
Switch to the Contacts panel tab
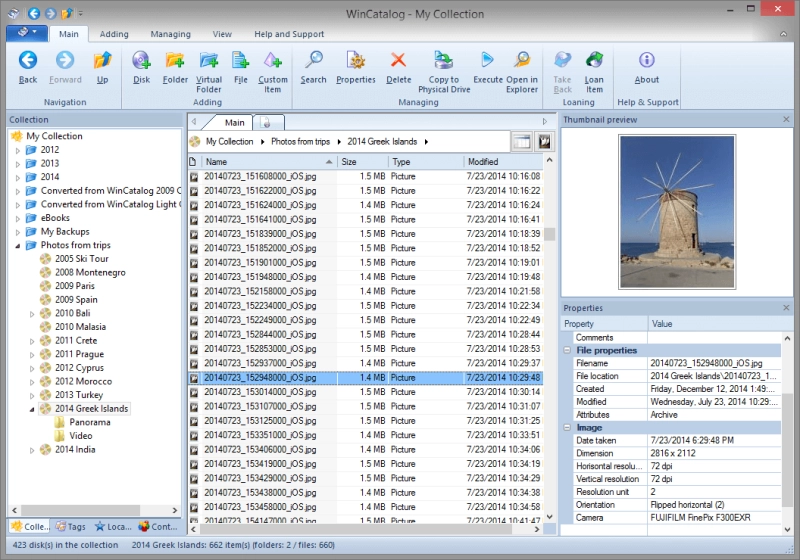(158, 527)
